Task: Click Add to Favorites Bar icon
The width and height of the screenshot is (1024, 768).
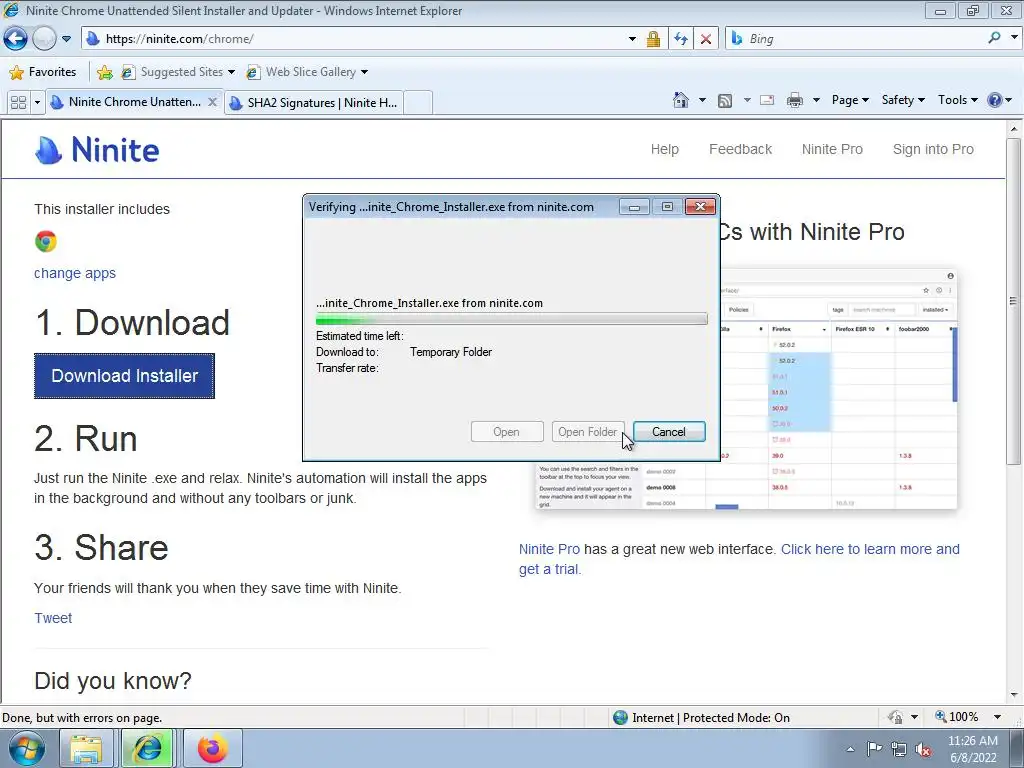Action: pyautogui.click(x=104, y=72)
